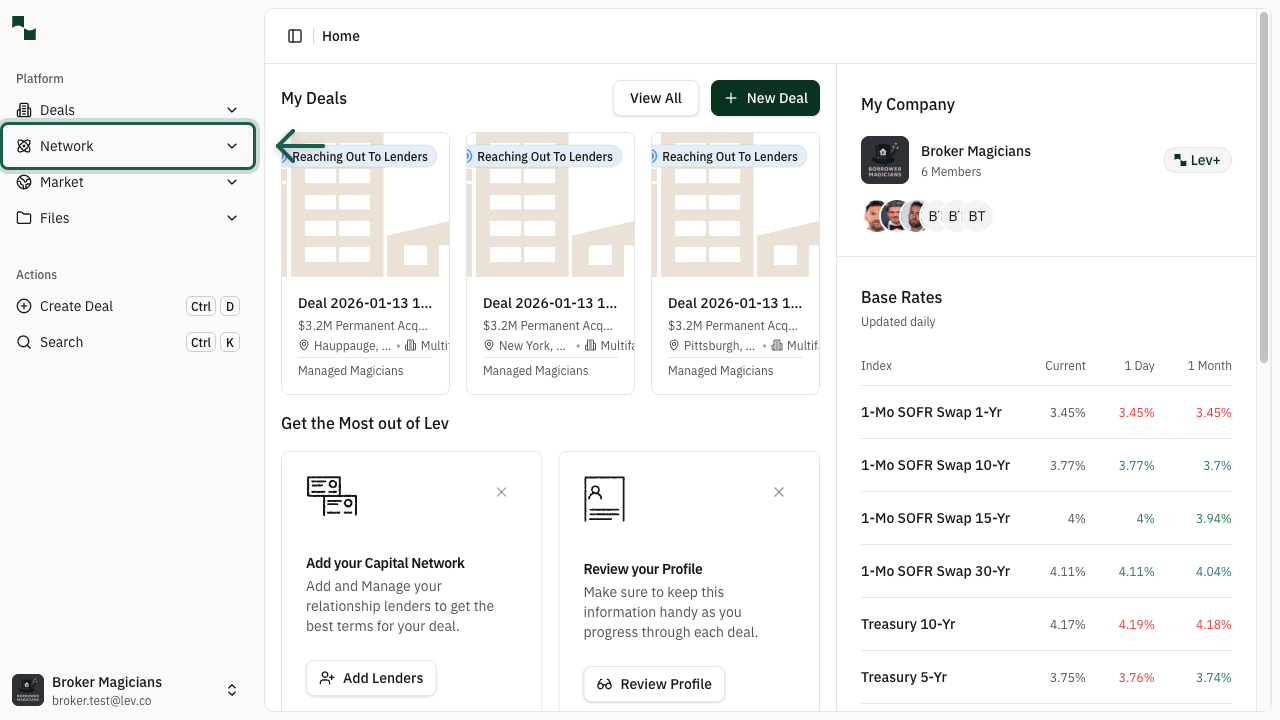
Task: Click the Home breadcrumb item
Action: coord(340,36)
